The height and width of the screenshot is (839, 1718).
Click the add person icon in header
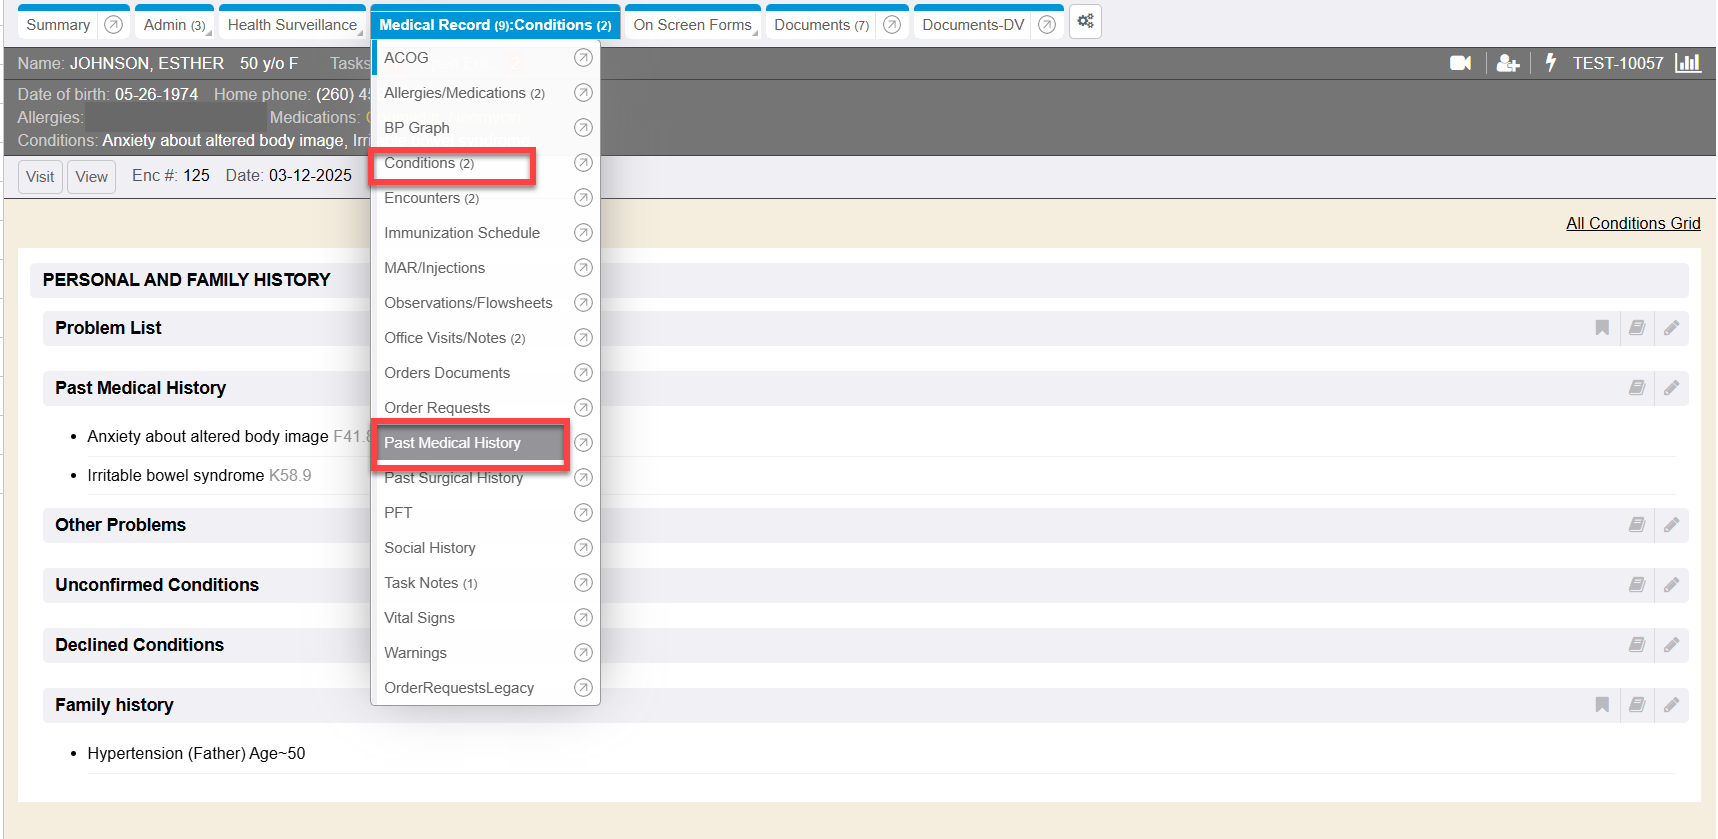(x=1507, y=63)
